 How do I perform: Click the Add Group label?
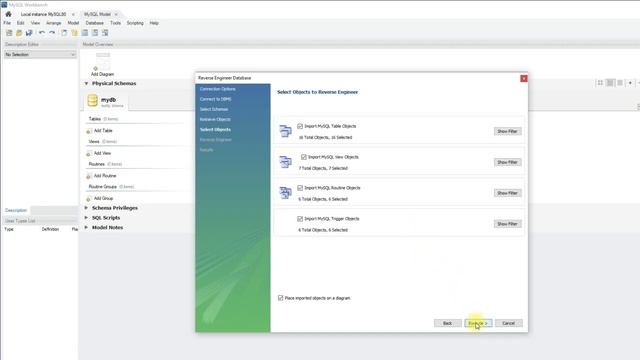pos(104,198)
